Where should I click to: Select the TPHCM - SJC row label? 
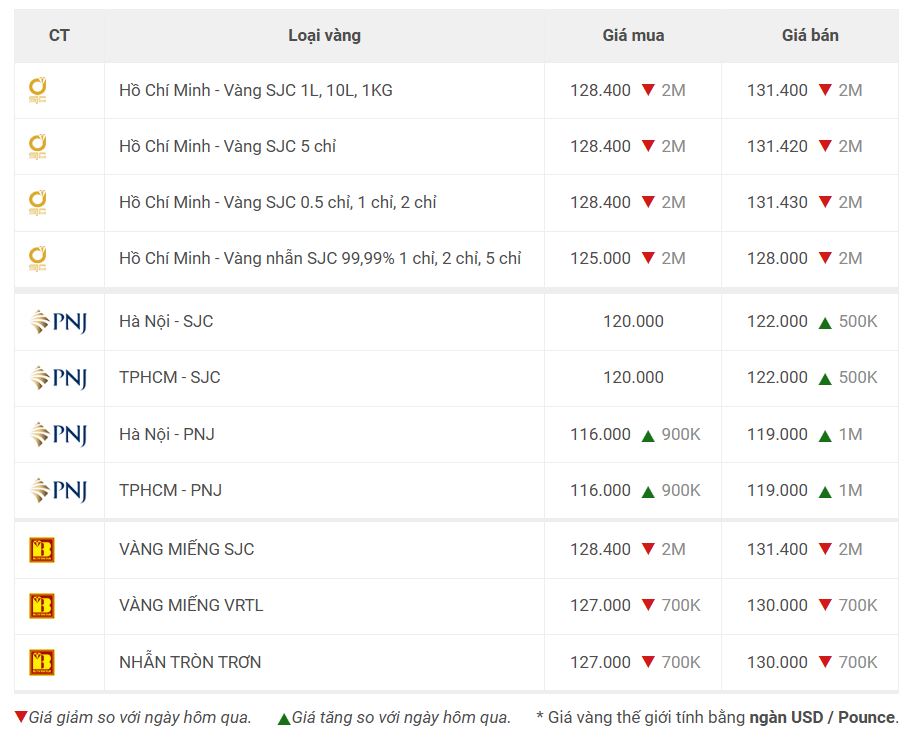(169, 377)
